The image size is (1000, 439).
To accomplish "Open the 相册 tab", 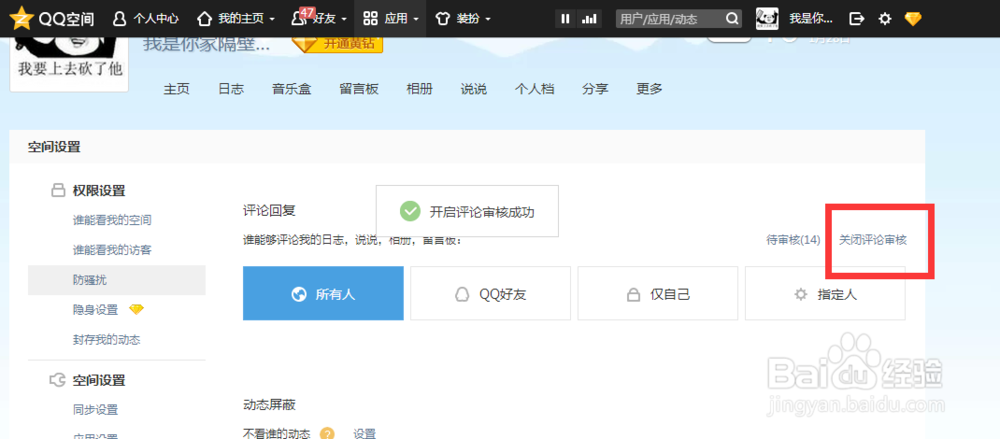I will (x=419, y=89).
